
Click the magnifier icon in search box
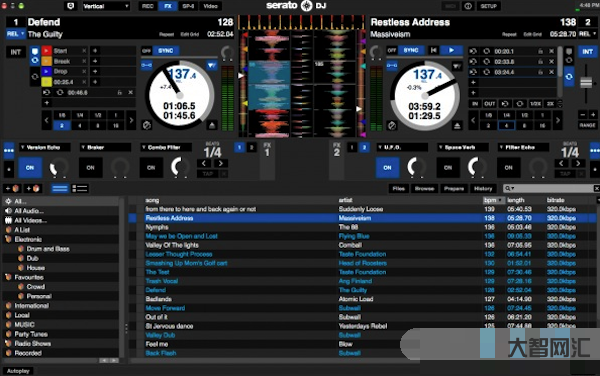(508, 188)
